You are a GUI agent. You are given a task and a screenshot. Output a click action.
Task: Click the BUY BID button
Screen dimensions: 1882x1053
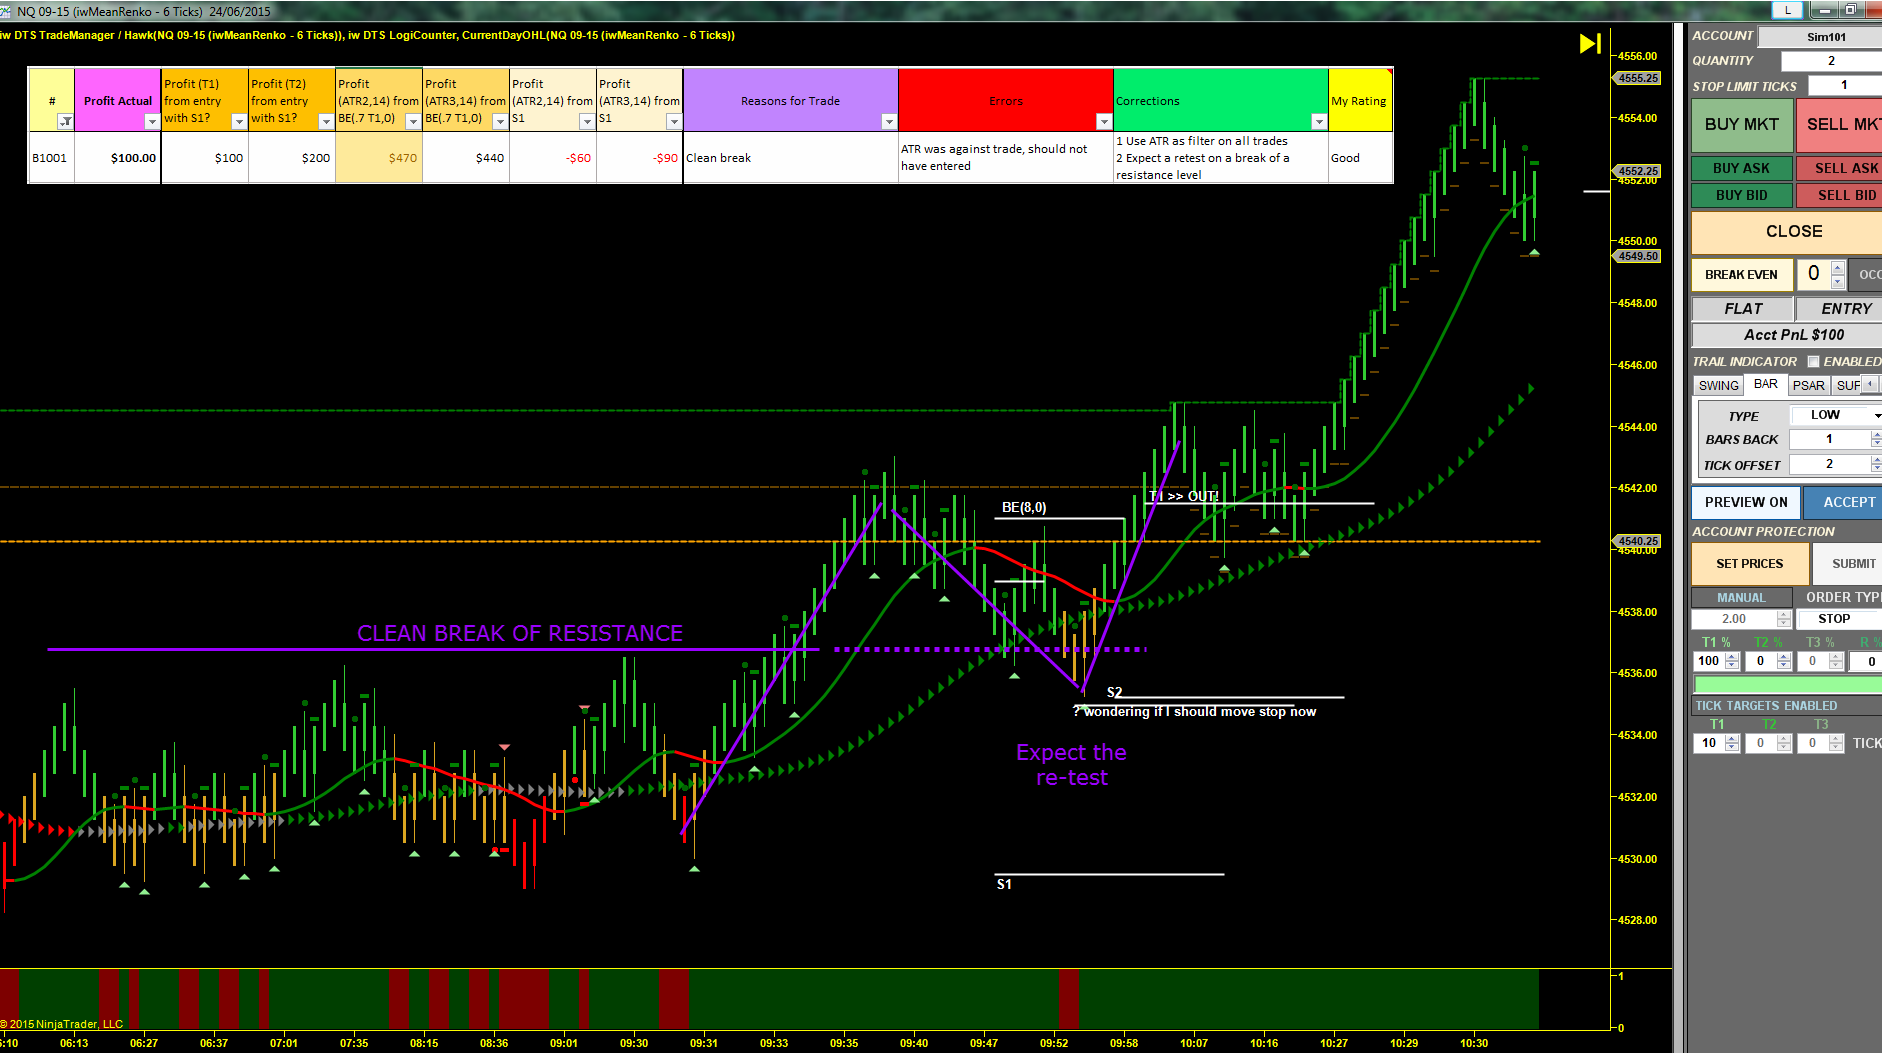[1741, 195]
